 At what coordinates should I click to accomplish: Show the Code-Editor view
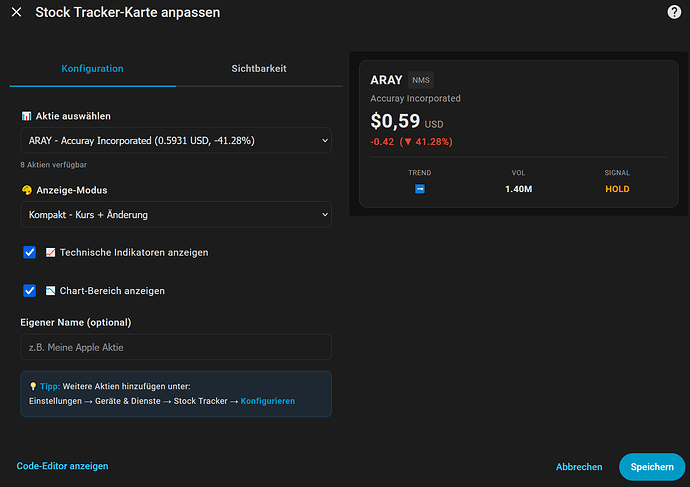click(62, 466)
